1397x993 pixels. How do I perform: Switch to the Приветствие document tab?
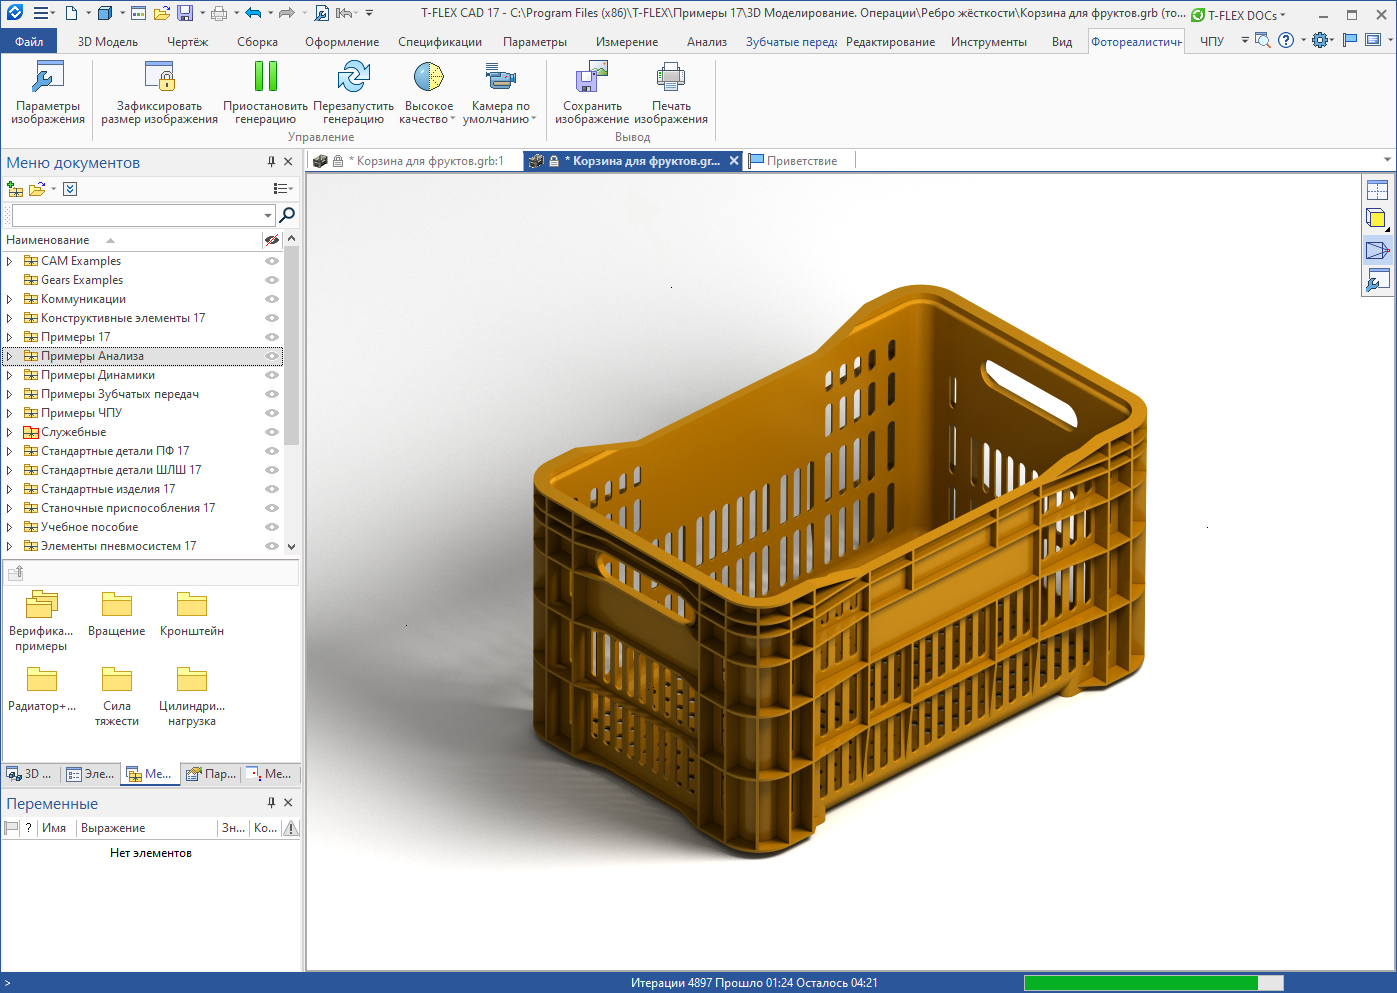801,161
